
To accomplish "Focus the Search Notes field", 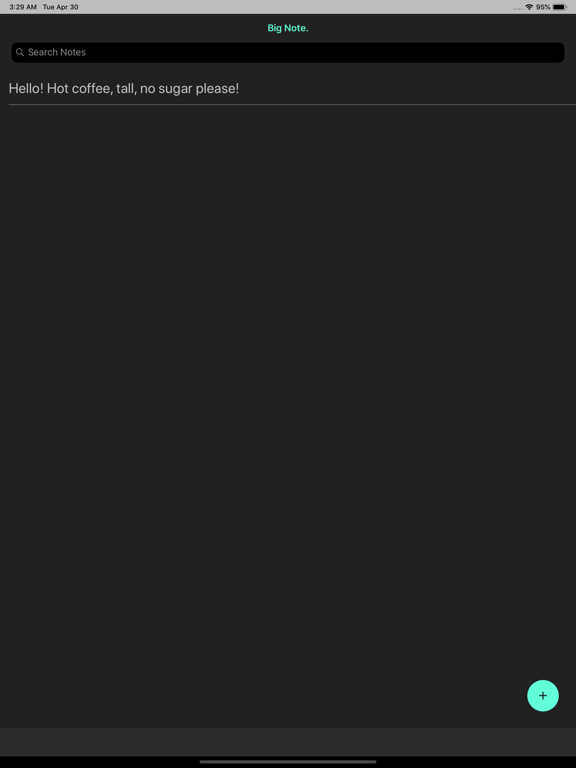I will point(288,52).
